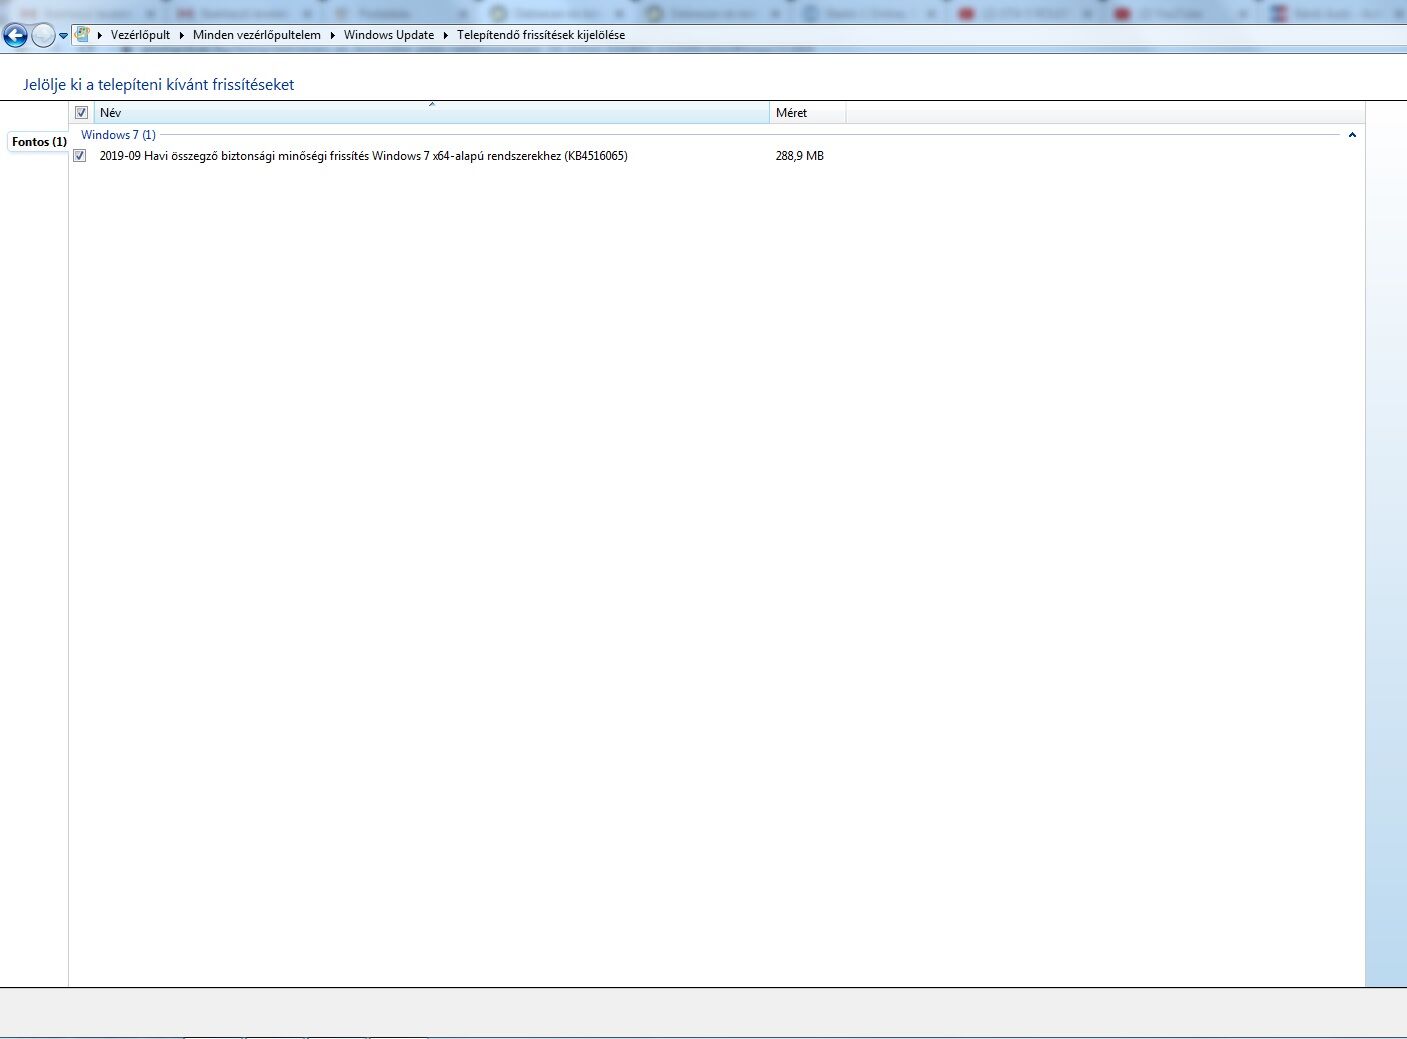Click the Windows 7 (1) group label

(118, 135)
